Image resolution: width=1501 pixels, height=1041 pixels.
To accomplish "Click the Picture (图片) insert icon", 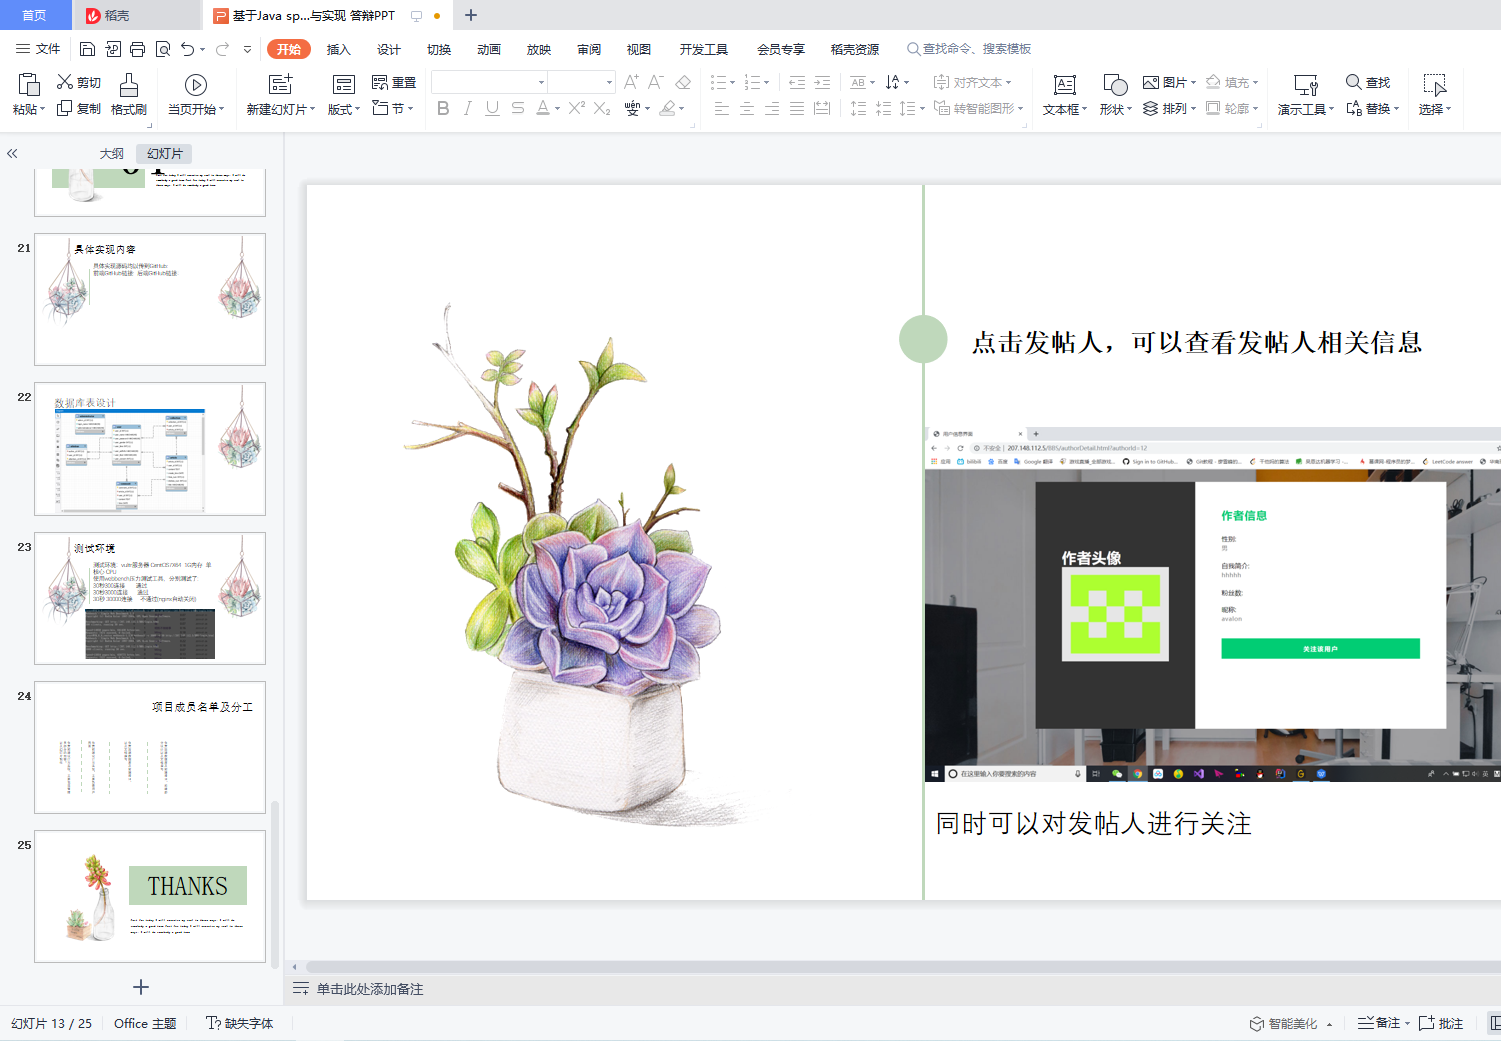I will (x=1151, y=82).
